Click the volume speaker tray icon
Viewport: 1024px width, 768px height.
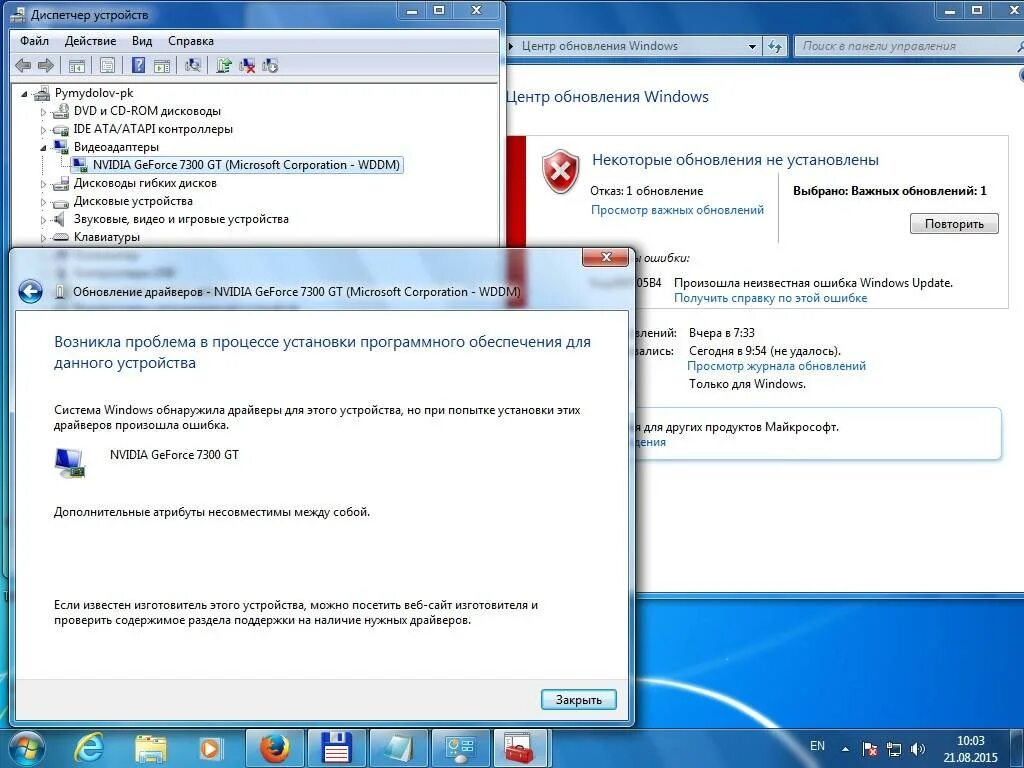click(918, 749)
